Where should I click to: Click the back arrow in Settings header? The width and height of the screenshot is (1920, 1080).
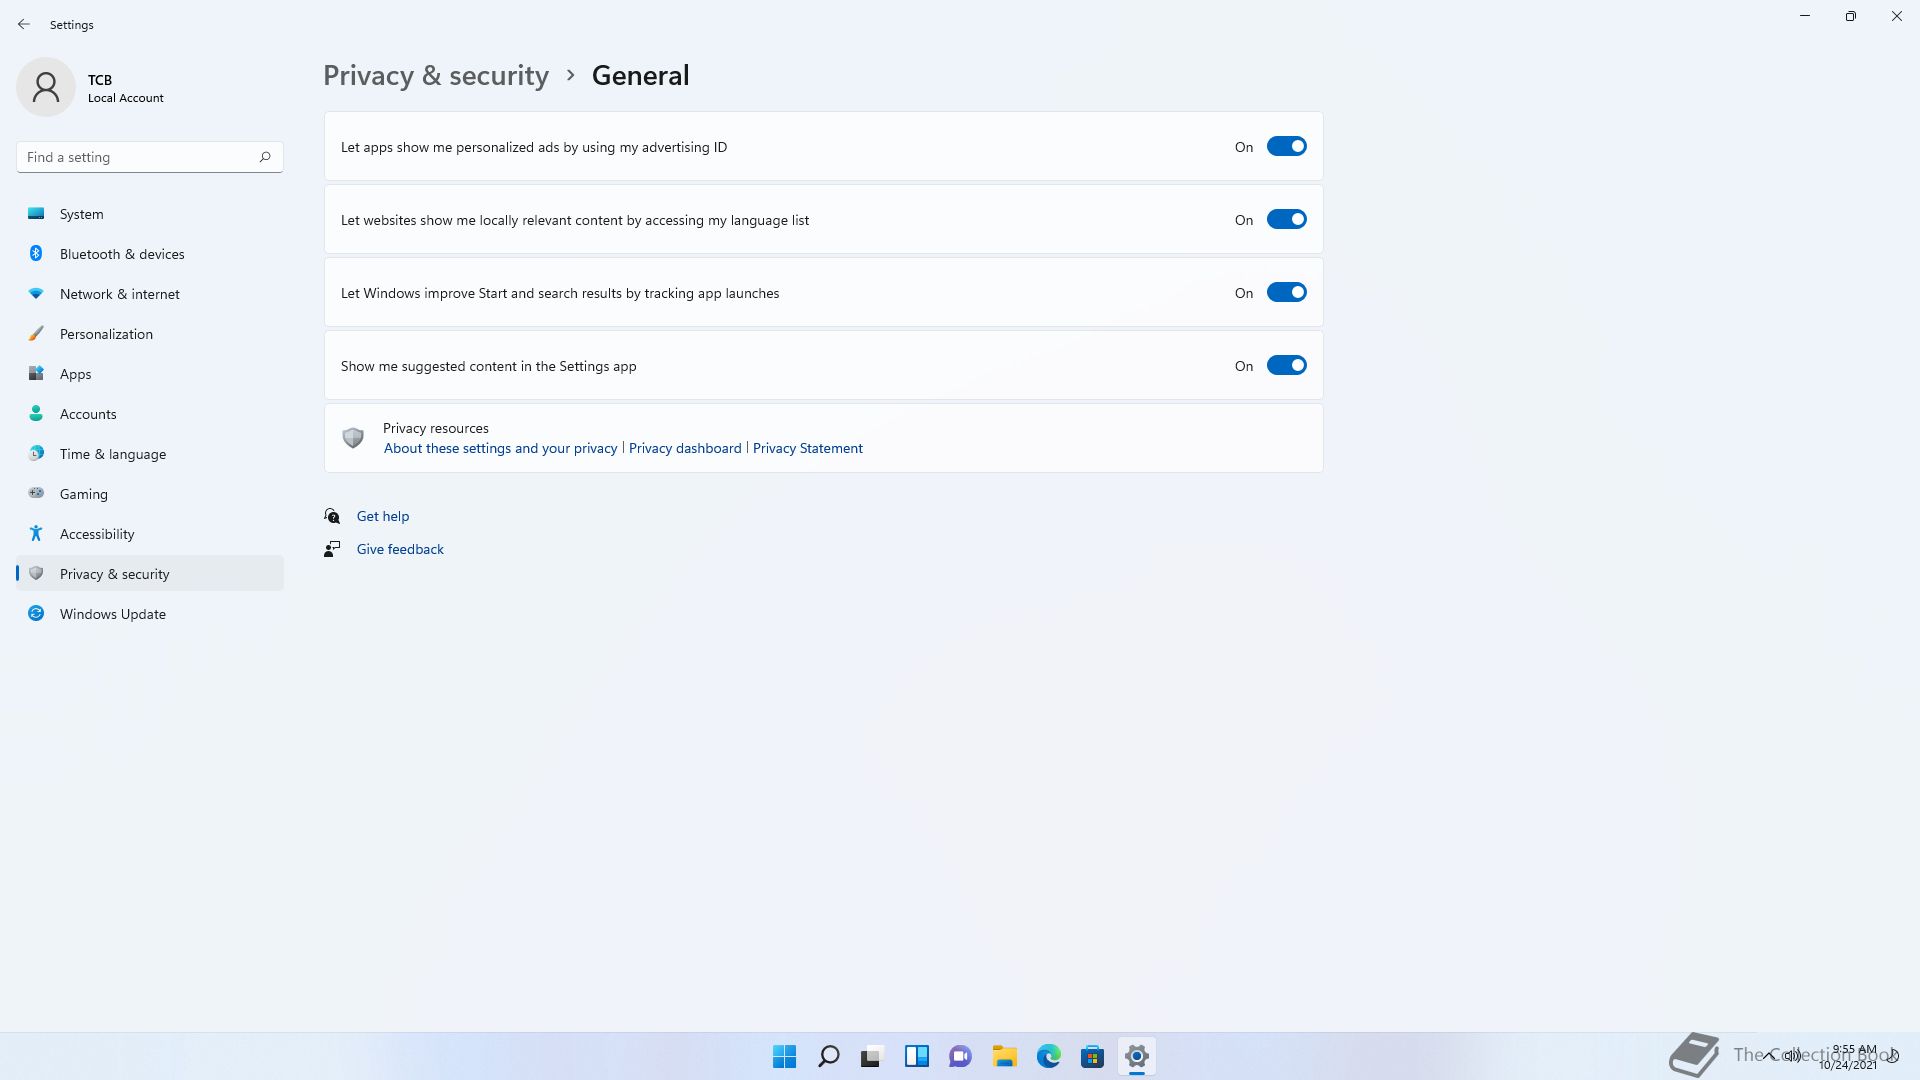[x=24, y=24]
